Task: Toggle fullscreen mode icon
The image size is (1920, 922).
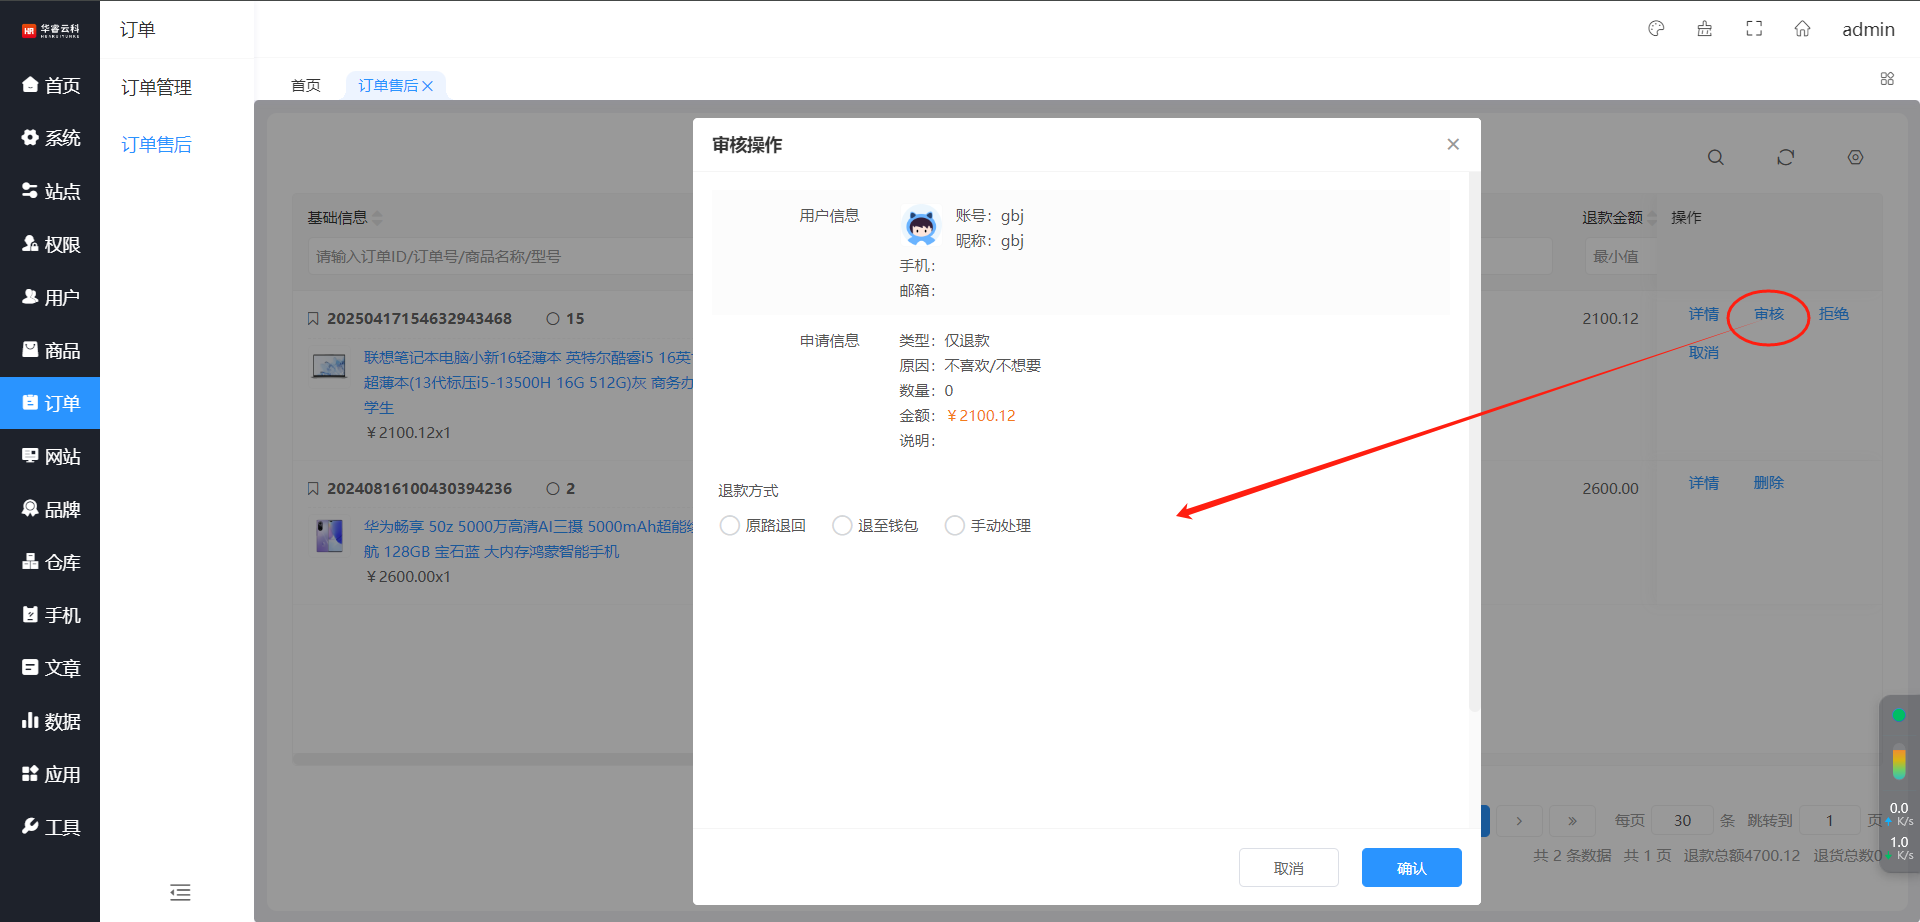Action: 1754,29
